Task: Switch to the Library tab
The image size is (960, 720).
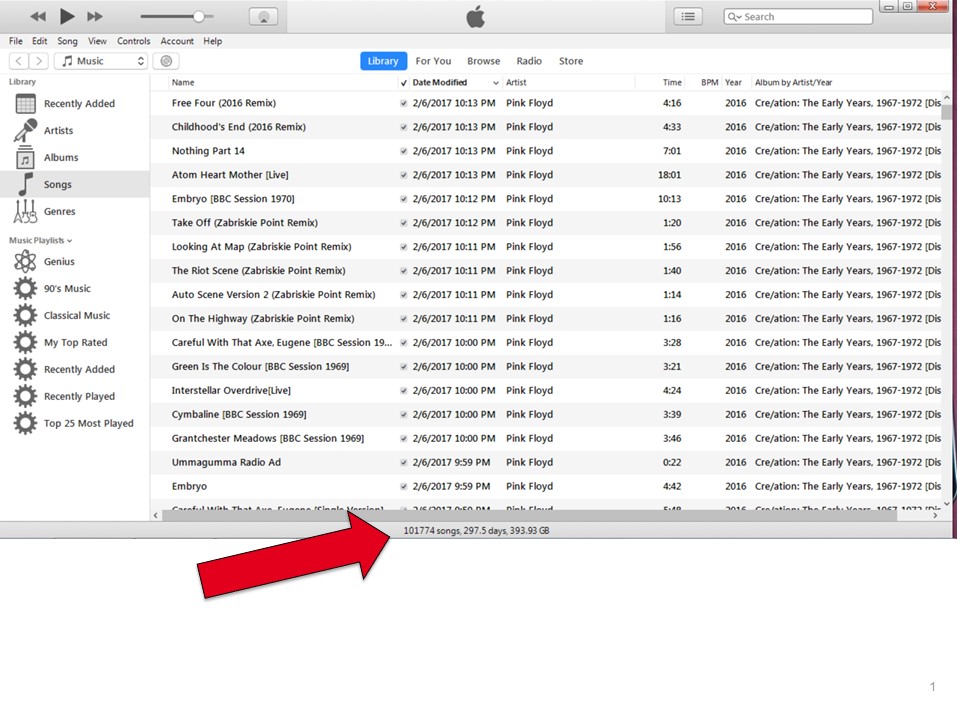Action: (383, 61)
